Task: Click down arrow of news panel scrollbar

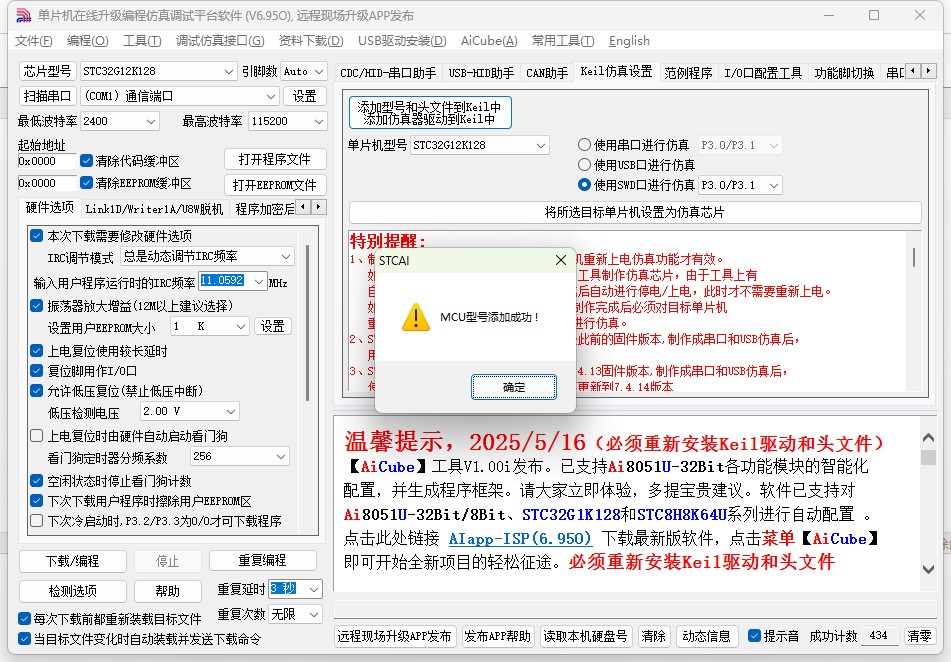Action: click(928, 569)
